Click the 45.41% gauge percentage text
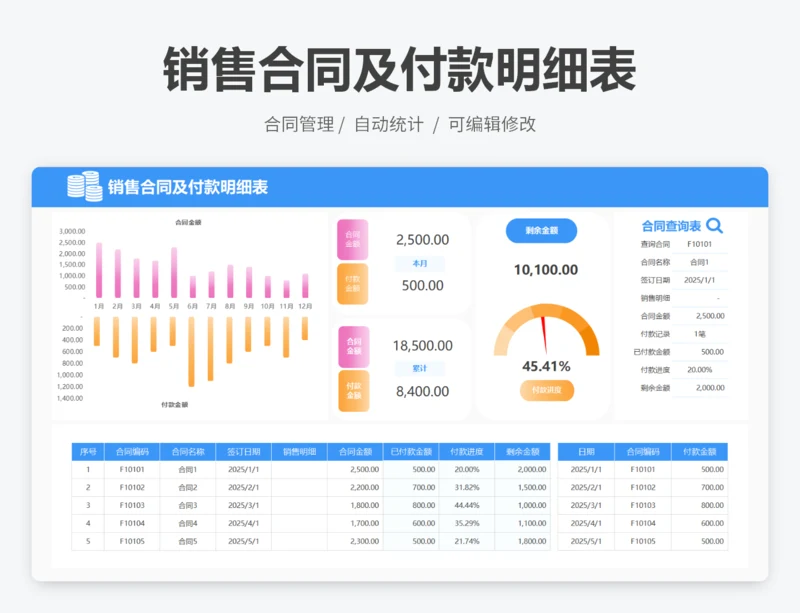Screen dimensions: 800x613 click(x=546, y=366)
